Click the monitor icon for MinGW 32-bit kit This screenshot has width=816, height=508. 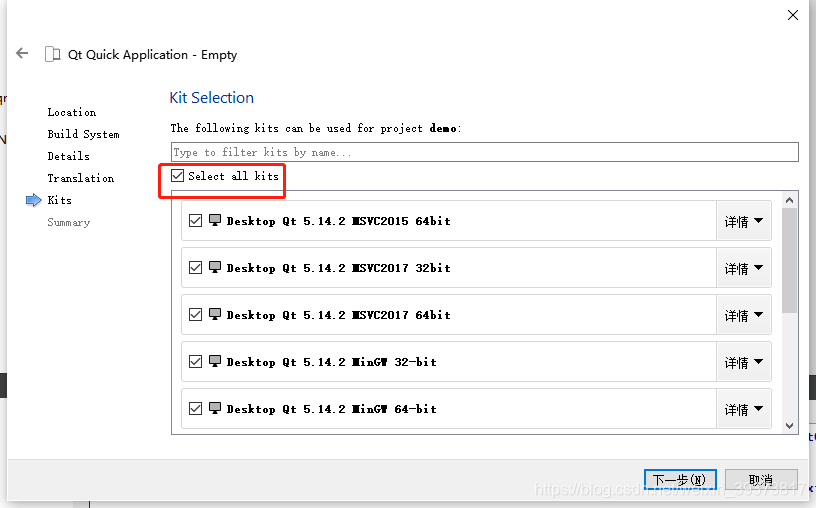click(215, 361)
